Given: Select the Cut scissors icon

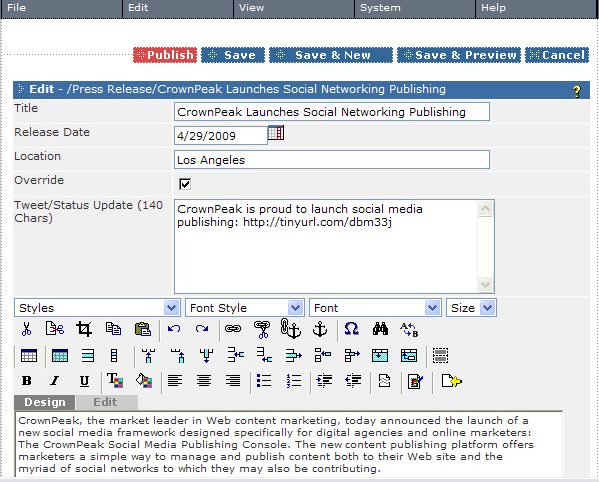Looking at the screenshot, I should coord(26,329).
